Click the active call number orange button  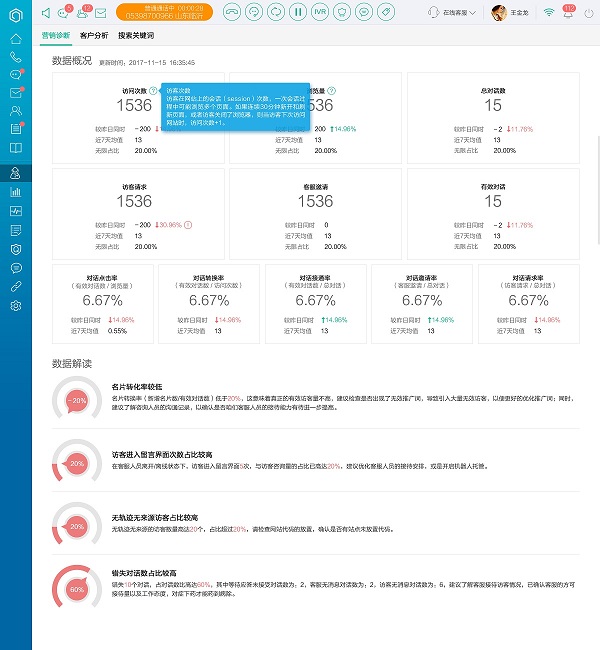tap(178, 12)
